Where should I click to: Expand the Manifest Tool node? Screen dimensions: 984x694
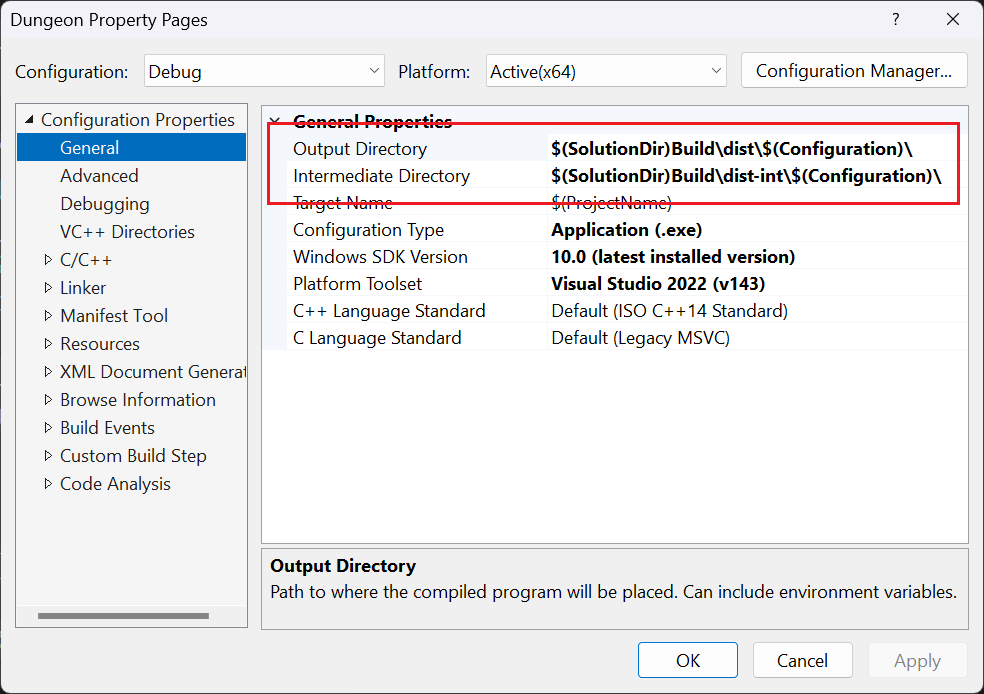(48, 316)
